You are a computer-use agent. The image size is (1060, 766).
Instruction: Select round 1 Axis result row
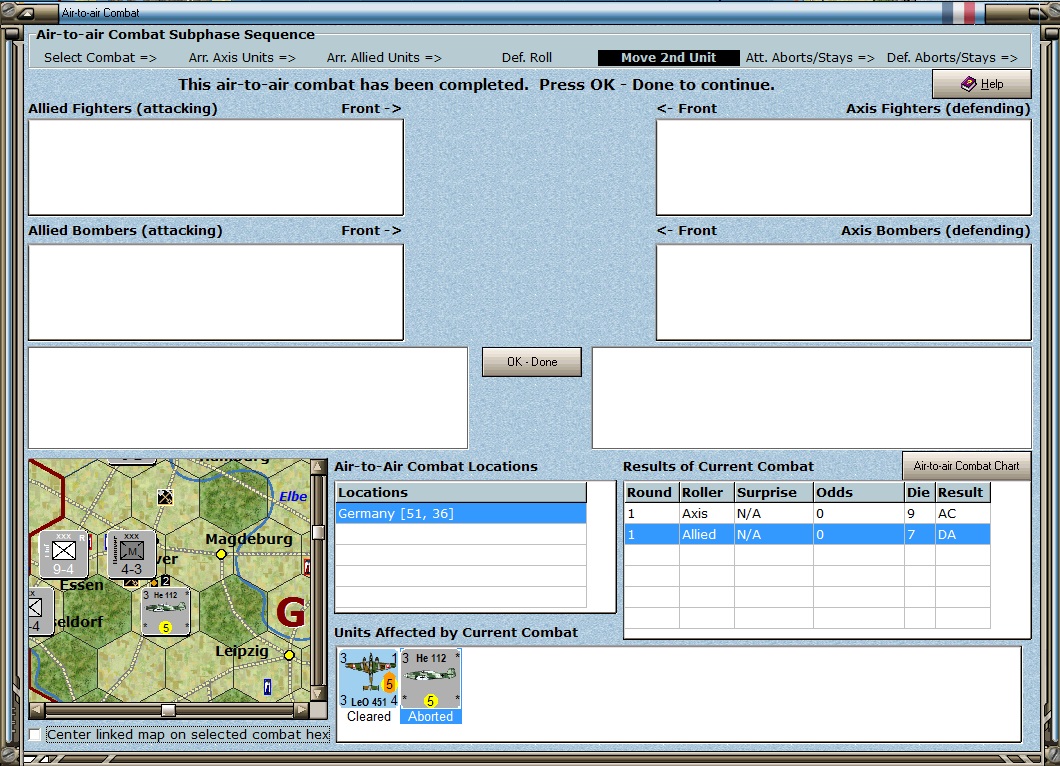coord(807,514)
